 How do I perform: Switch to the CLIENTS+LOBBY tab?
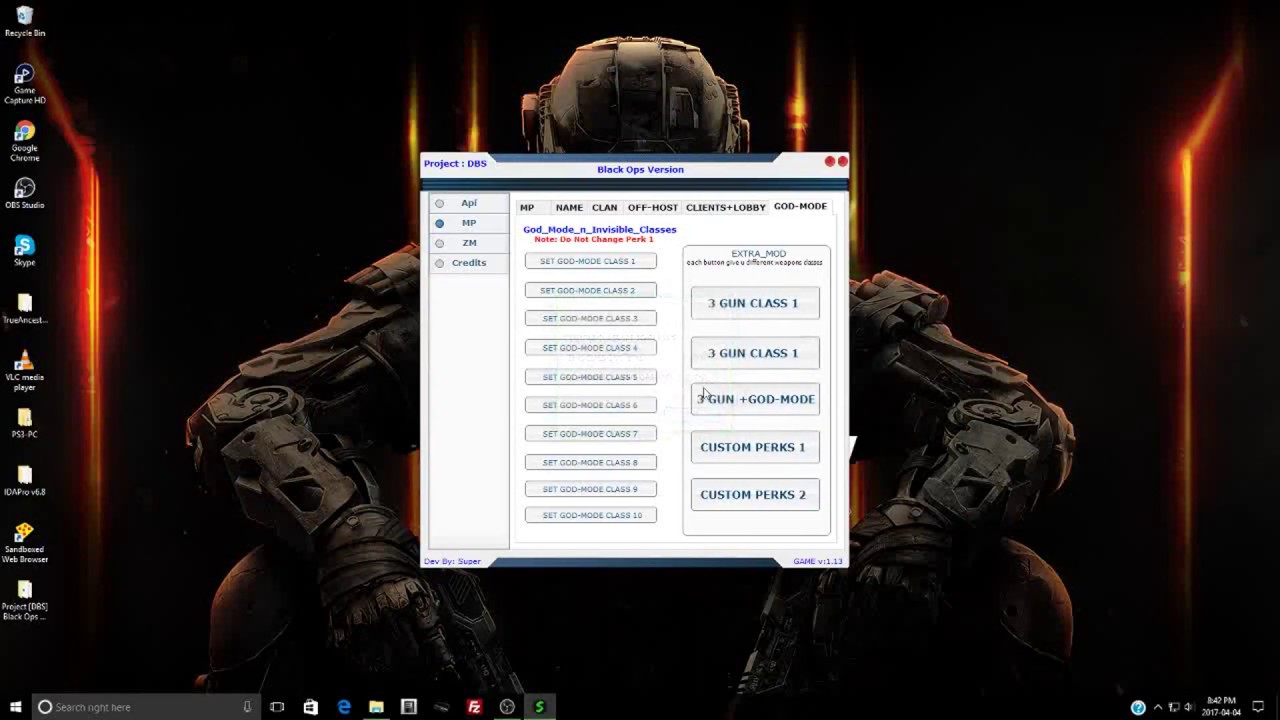pos(726,207)
